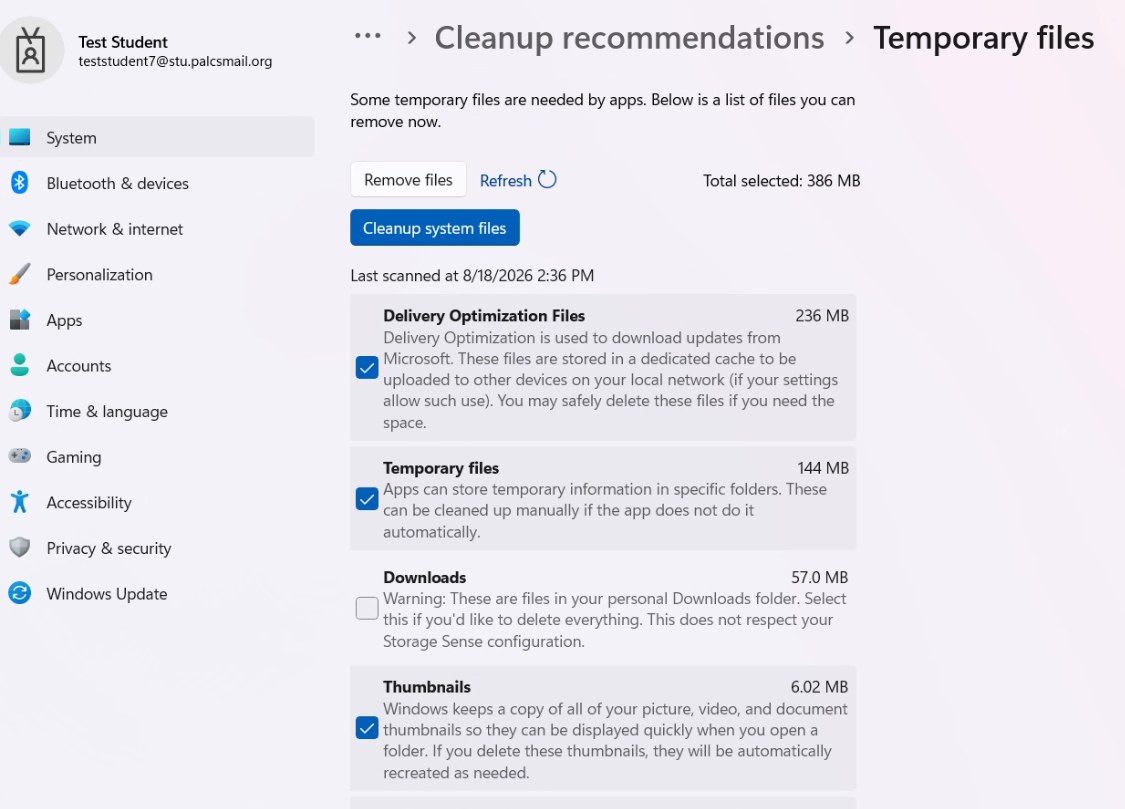Open the Bluetooth & devices icon
This screenshot has width=1125, height=809.
pyautogui.click(x=19, y=183)
